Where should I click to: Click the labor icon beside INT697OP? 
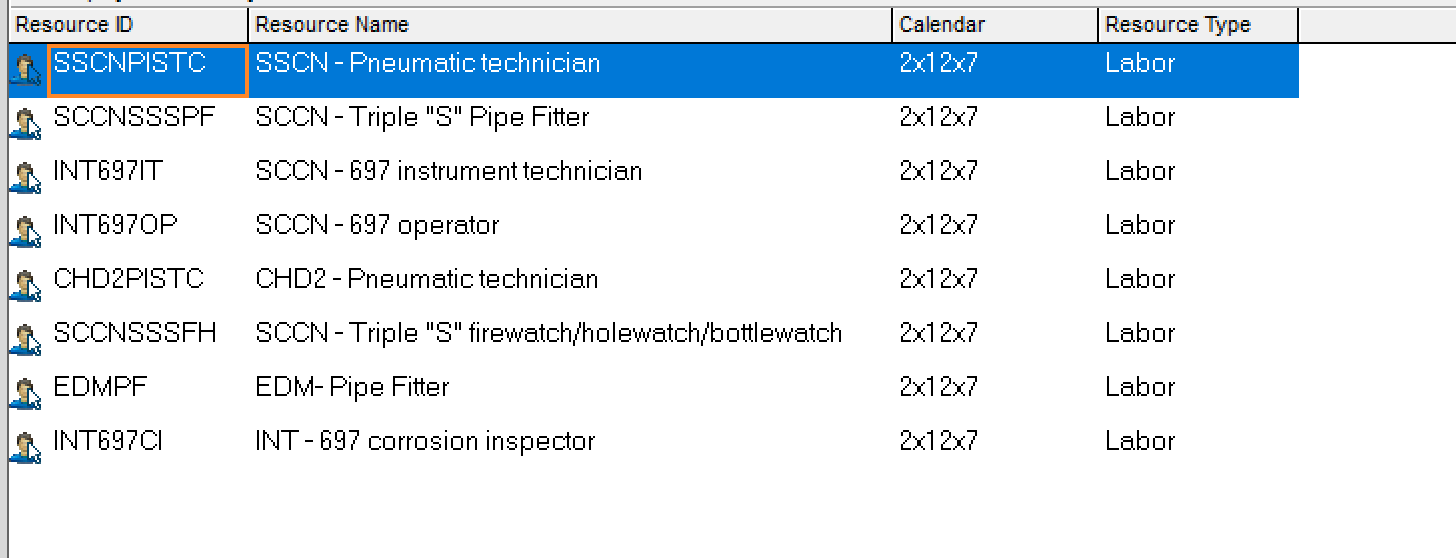click(25, 232)
